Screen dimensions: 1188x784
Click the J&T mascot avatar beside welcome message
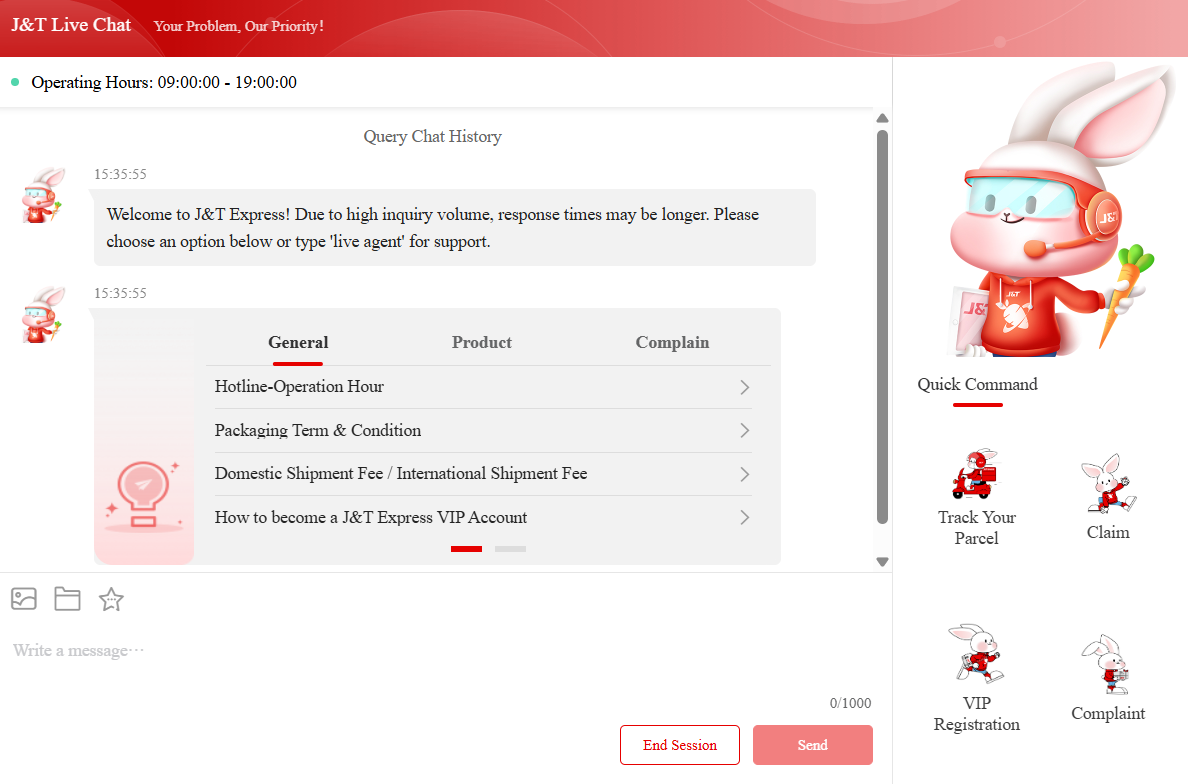[x=42, y=195]
